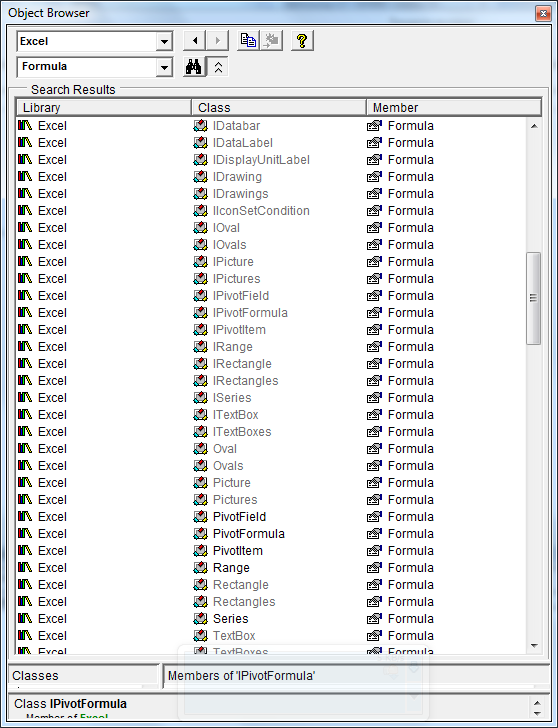Viewport: 558px width, 728px height.
Task: Click the search results scrollbar thumb
Action: click(534, 298)
